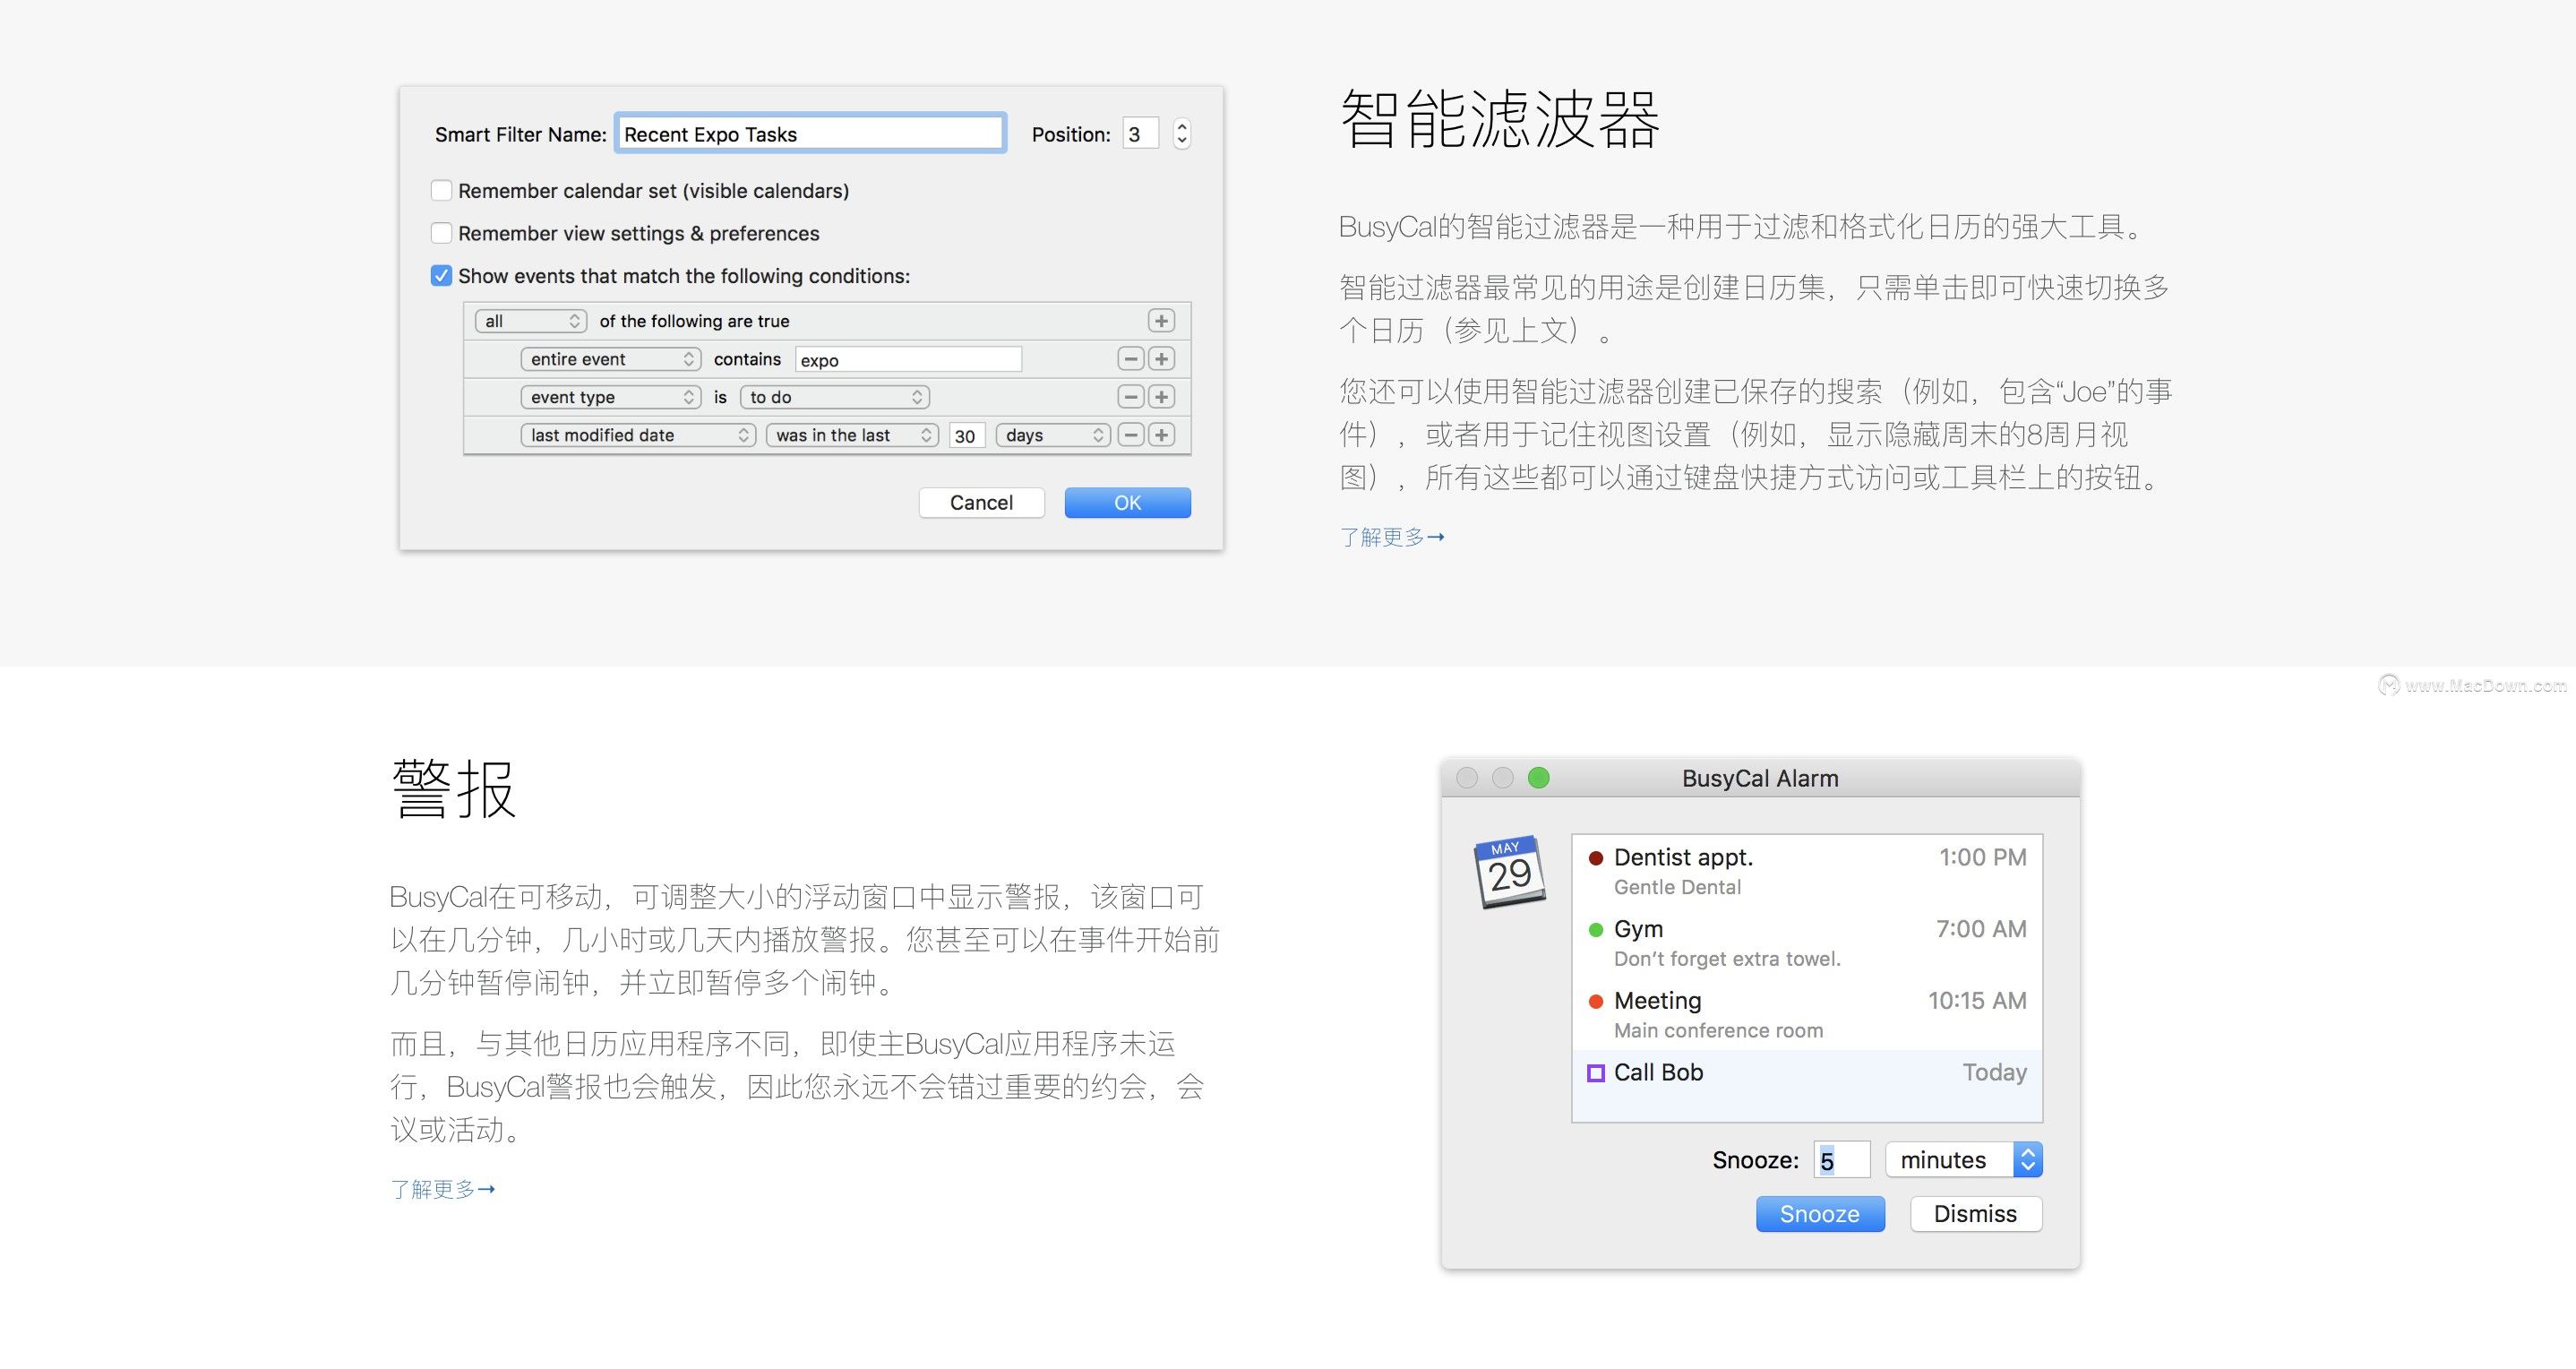Add condition after 'entire event contains' row

[1161, 359]
